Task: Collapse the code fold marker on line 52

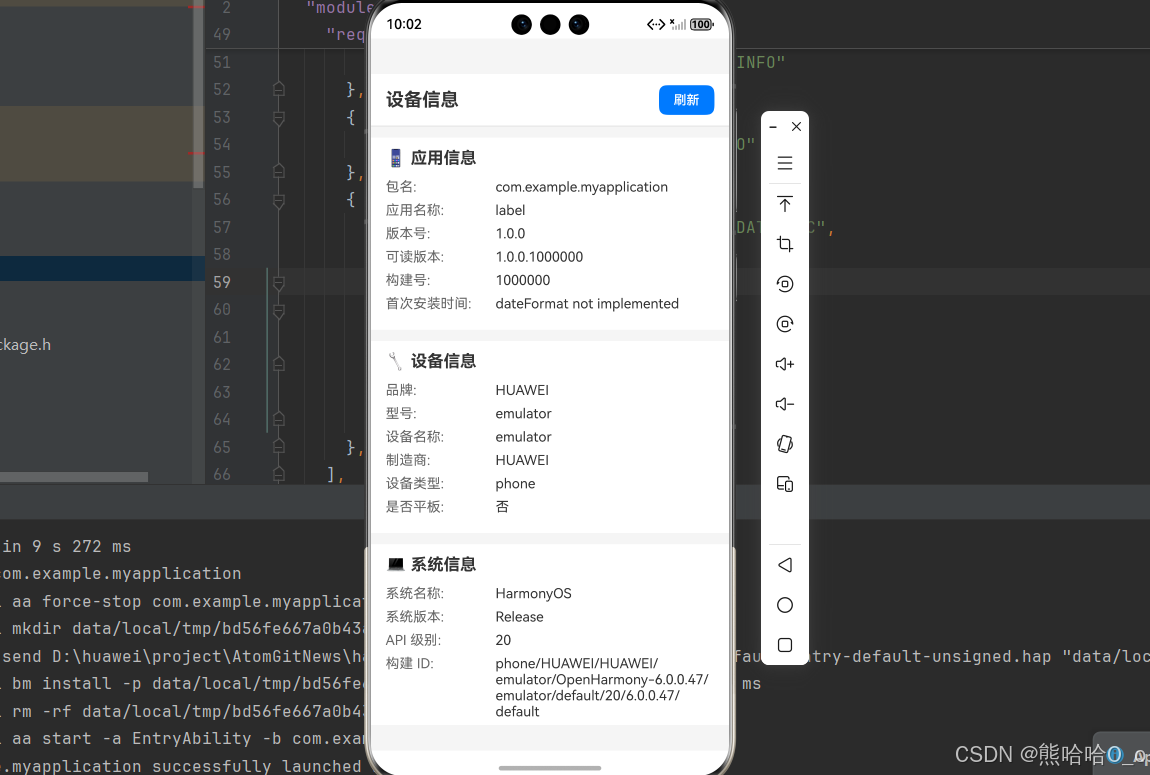Action: 279,89
